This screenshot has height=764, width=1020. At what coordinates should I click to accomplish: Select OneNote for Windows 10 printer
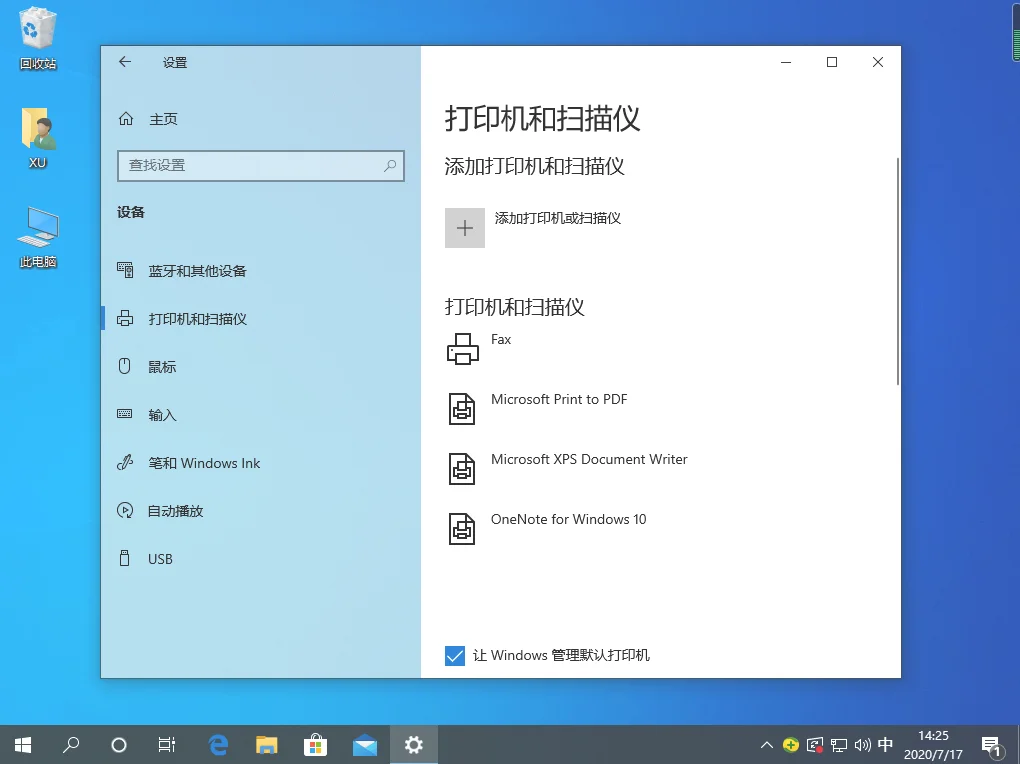click(x=569, y=519)
